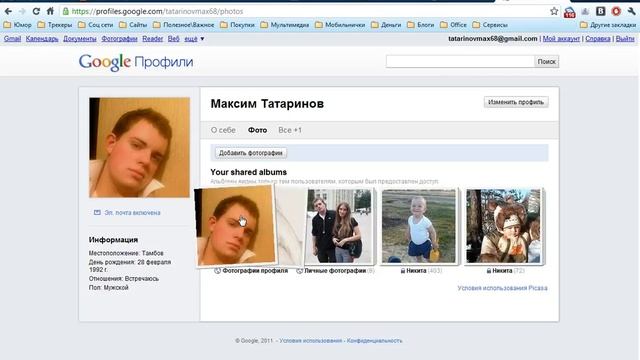
Task: Open the red mail counter extension icon
Action: coord(569,12)
